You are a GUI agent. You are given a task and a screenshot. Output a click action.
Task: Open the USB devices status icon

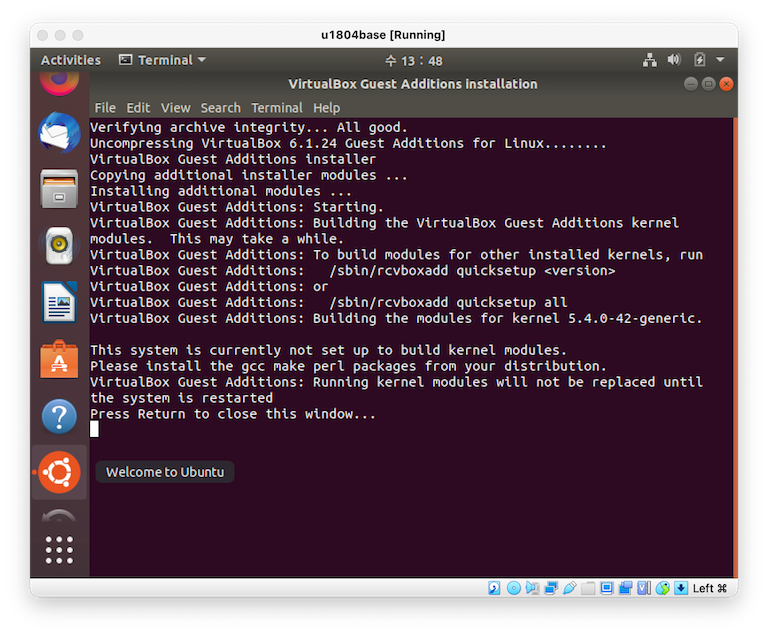570,588
